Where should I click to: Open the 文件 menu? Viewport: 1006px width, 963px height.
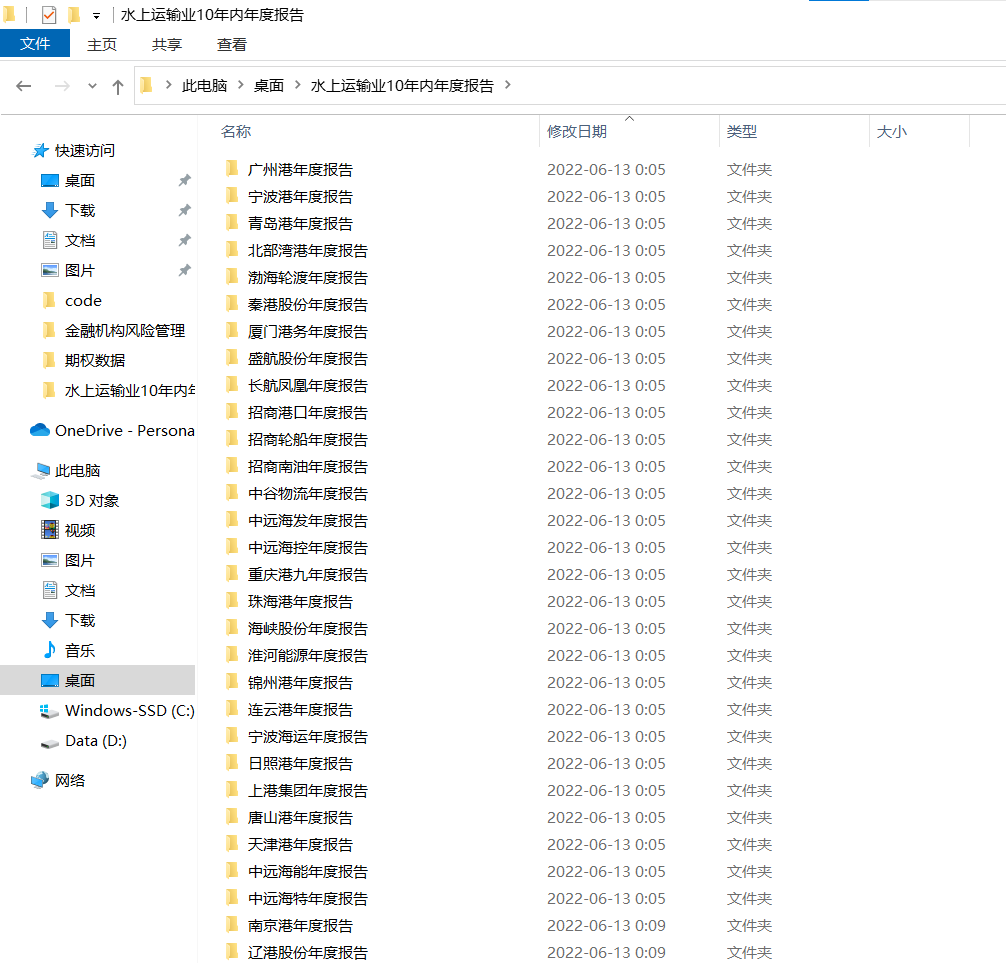click(x=35, y=44)
